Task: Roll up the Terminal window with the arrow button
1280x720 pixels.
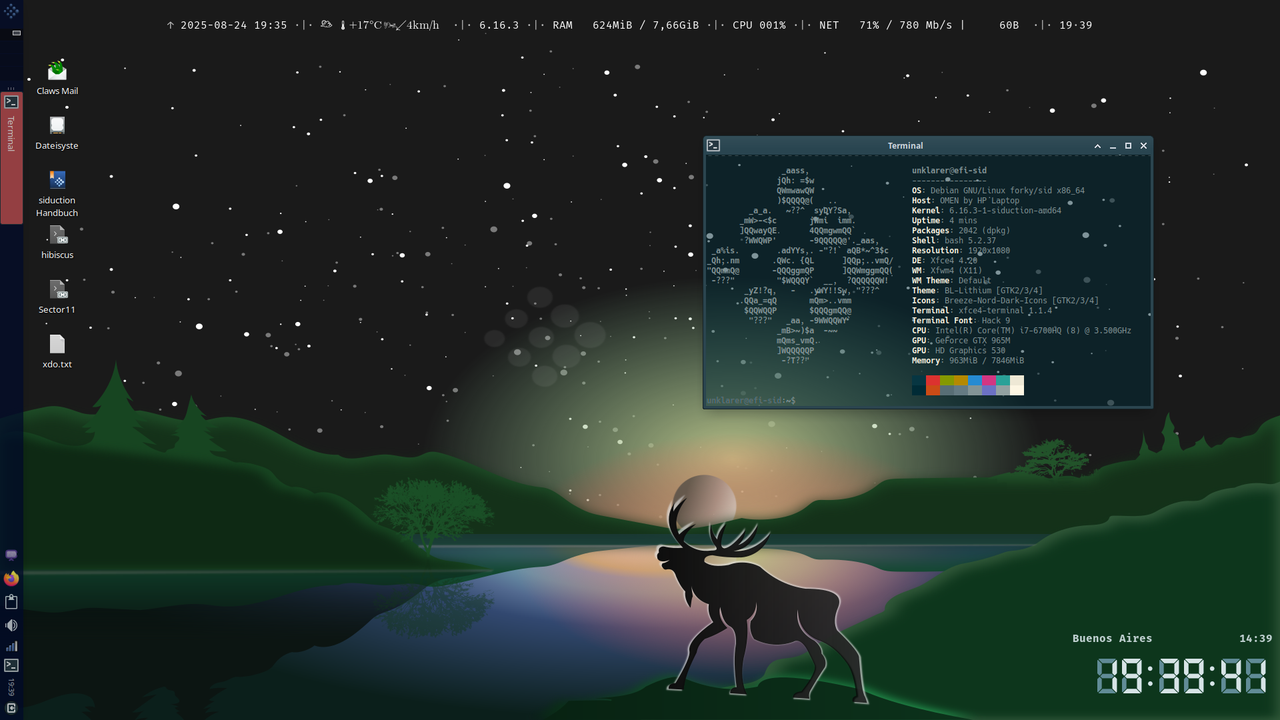Action: [x=1097, y=146]
